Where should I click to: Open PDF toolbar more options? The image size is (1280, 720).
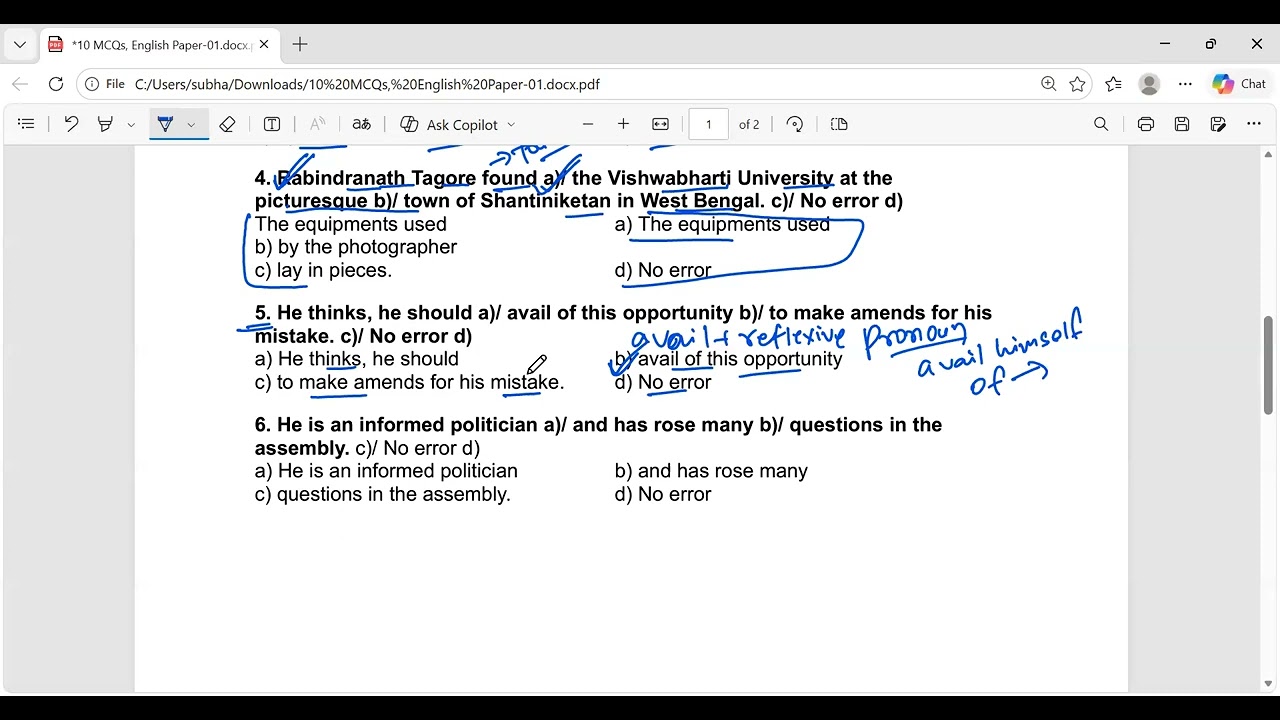1254,124
